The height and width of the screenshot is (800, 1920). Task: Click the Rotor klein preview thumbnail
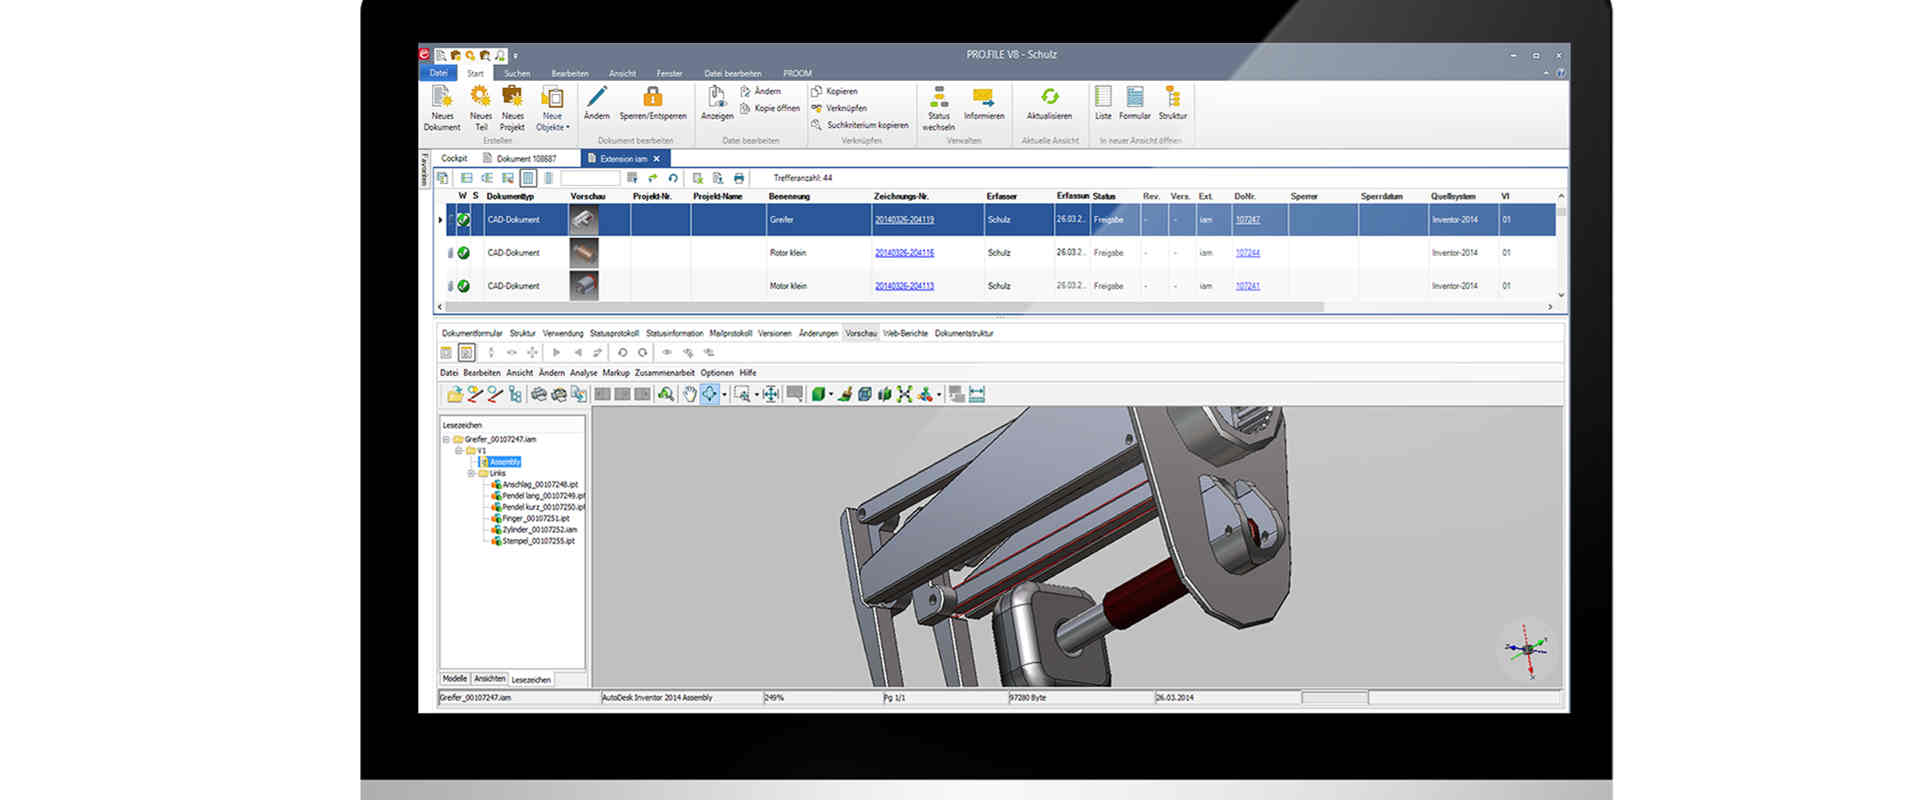point(584,253)
